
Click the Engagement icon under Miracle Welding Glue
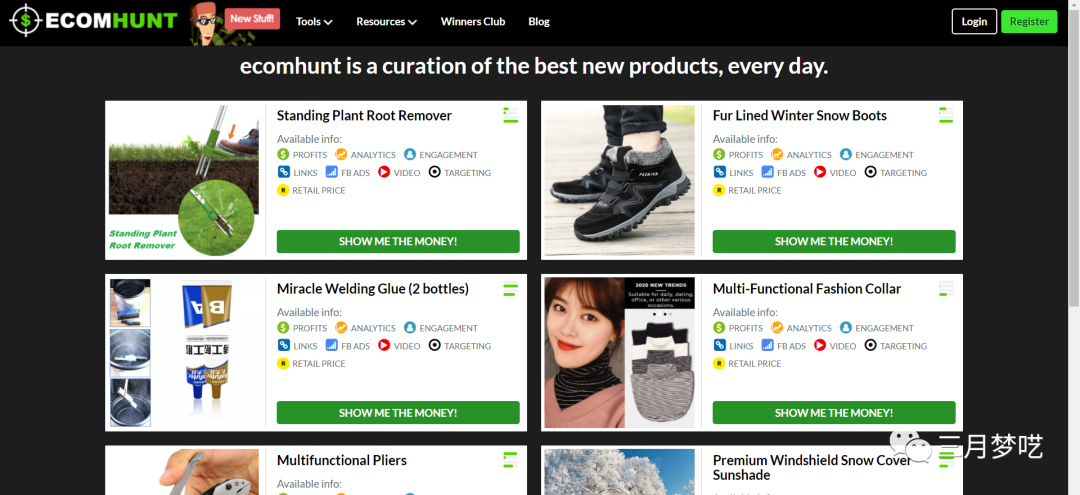pyautogui.click(x=410, y=328)
